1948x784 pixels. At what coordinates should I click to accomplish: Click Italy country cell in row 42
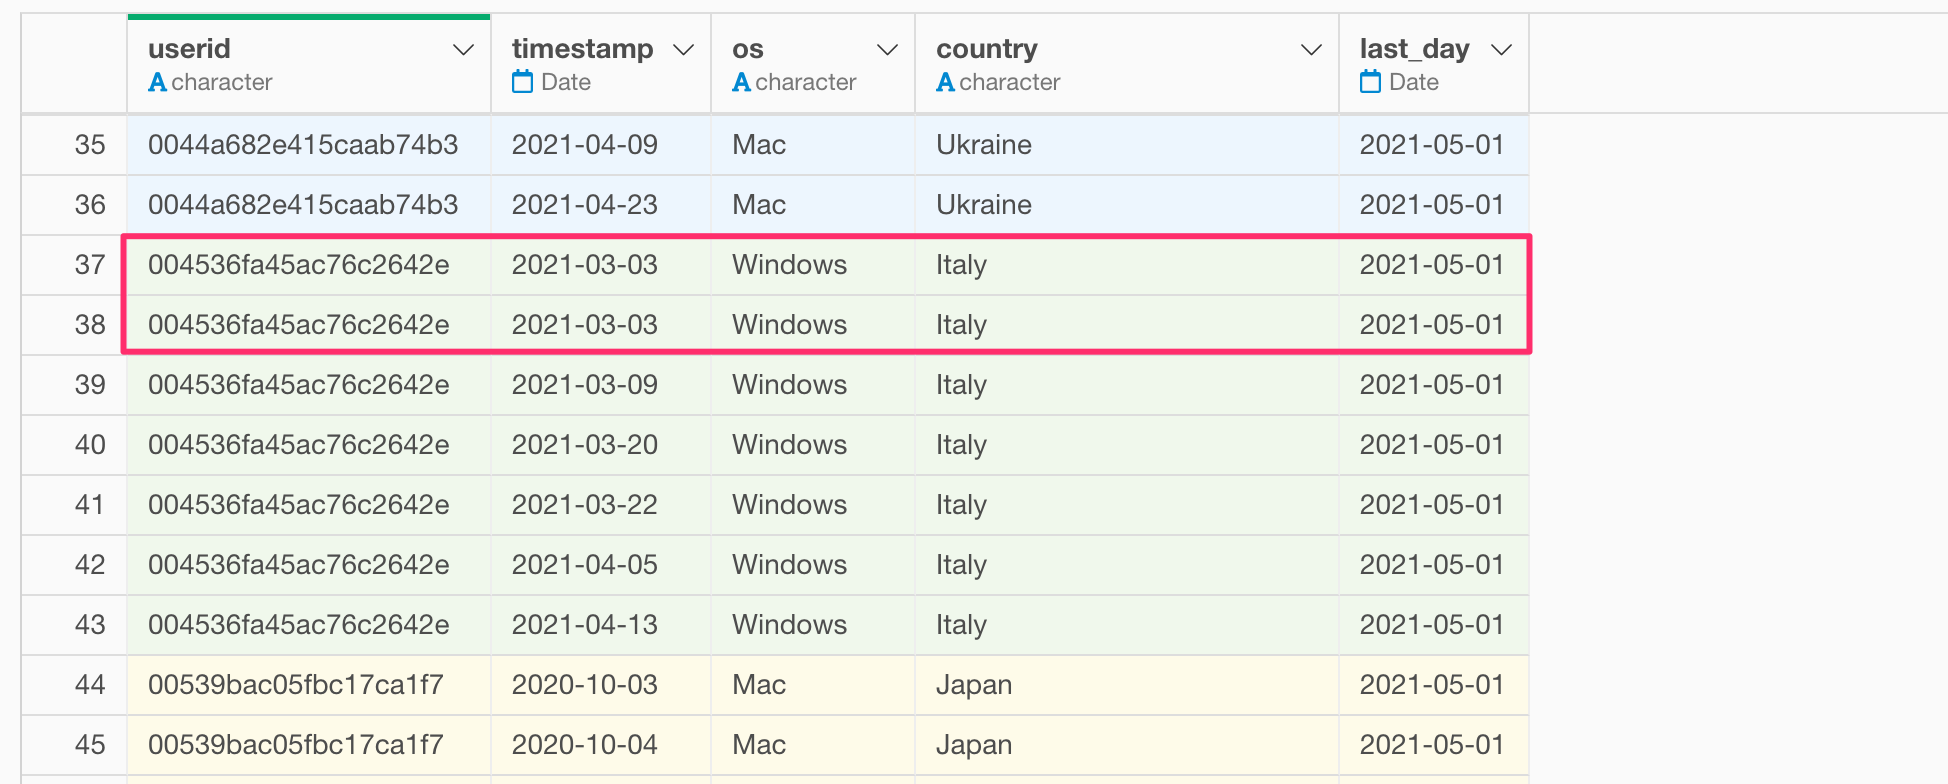coord(1127,565)
